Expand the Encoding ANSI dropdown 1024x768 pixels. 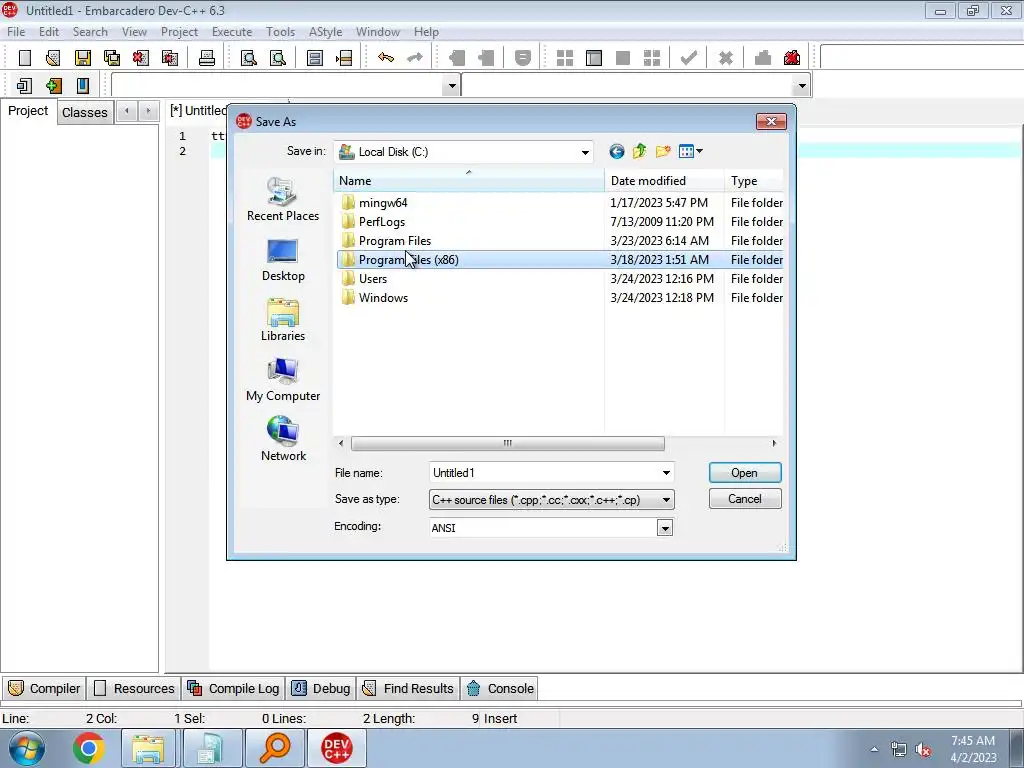[665, 528]
